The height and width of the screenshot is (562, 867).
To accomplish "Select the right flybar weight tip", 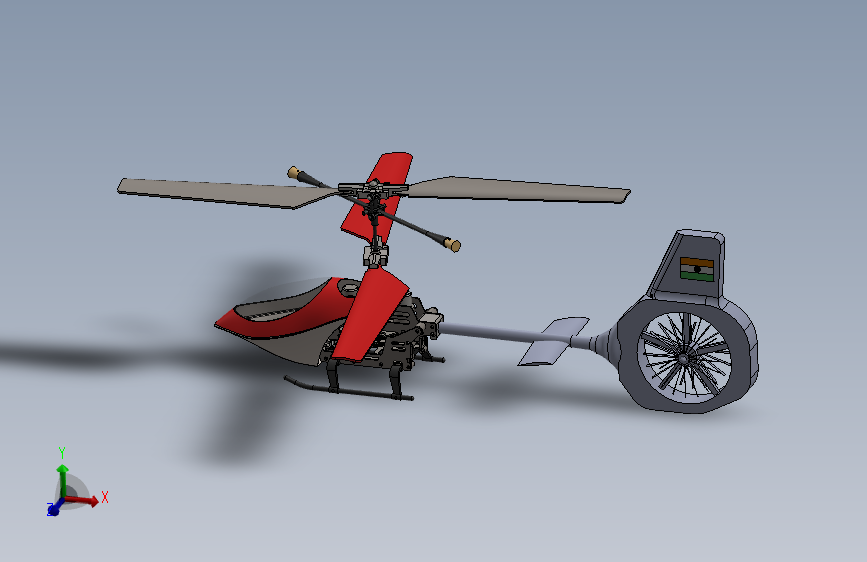I will pos(452,244).
